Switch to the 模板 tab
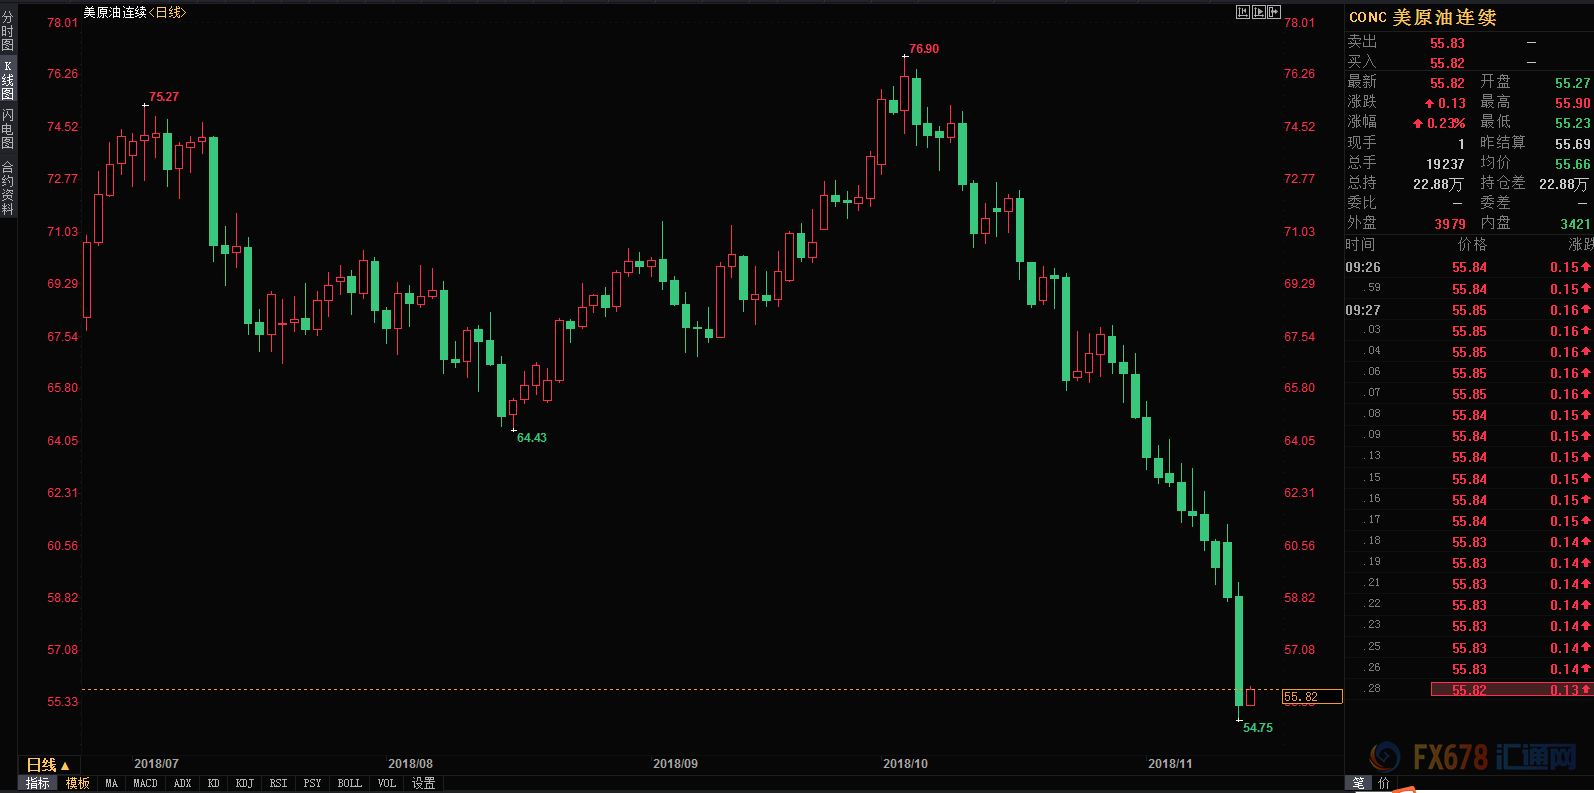The image size is (1594, 793). click(x=78, y=784)
